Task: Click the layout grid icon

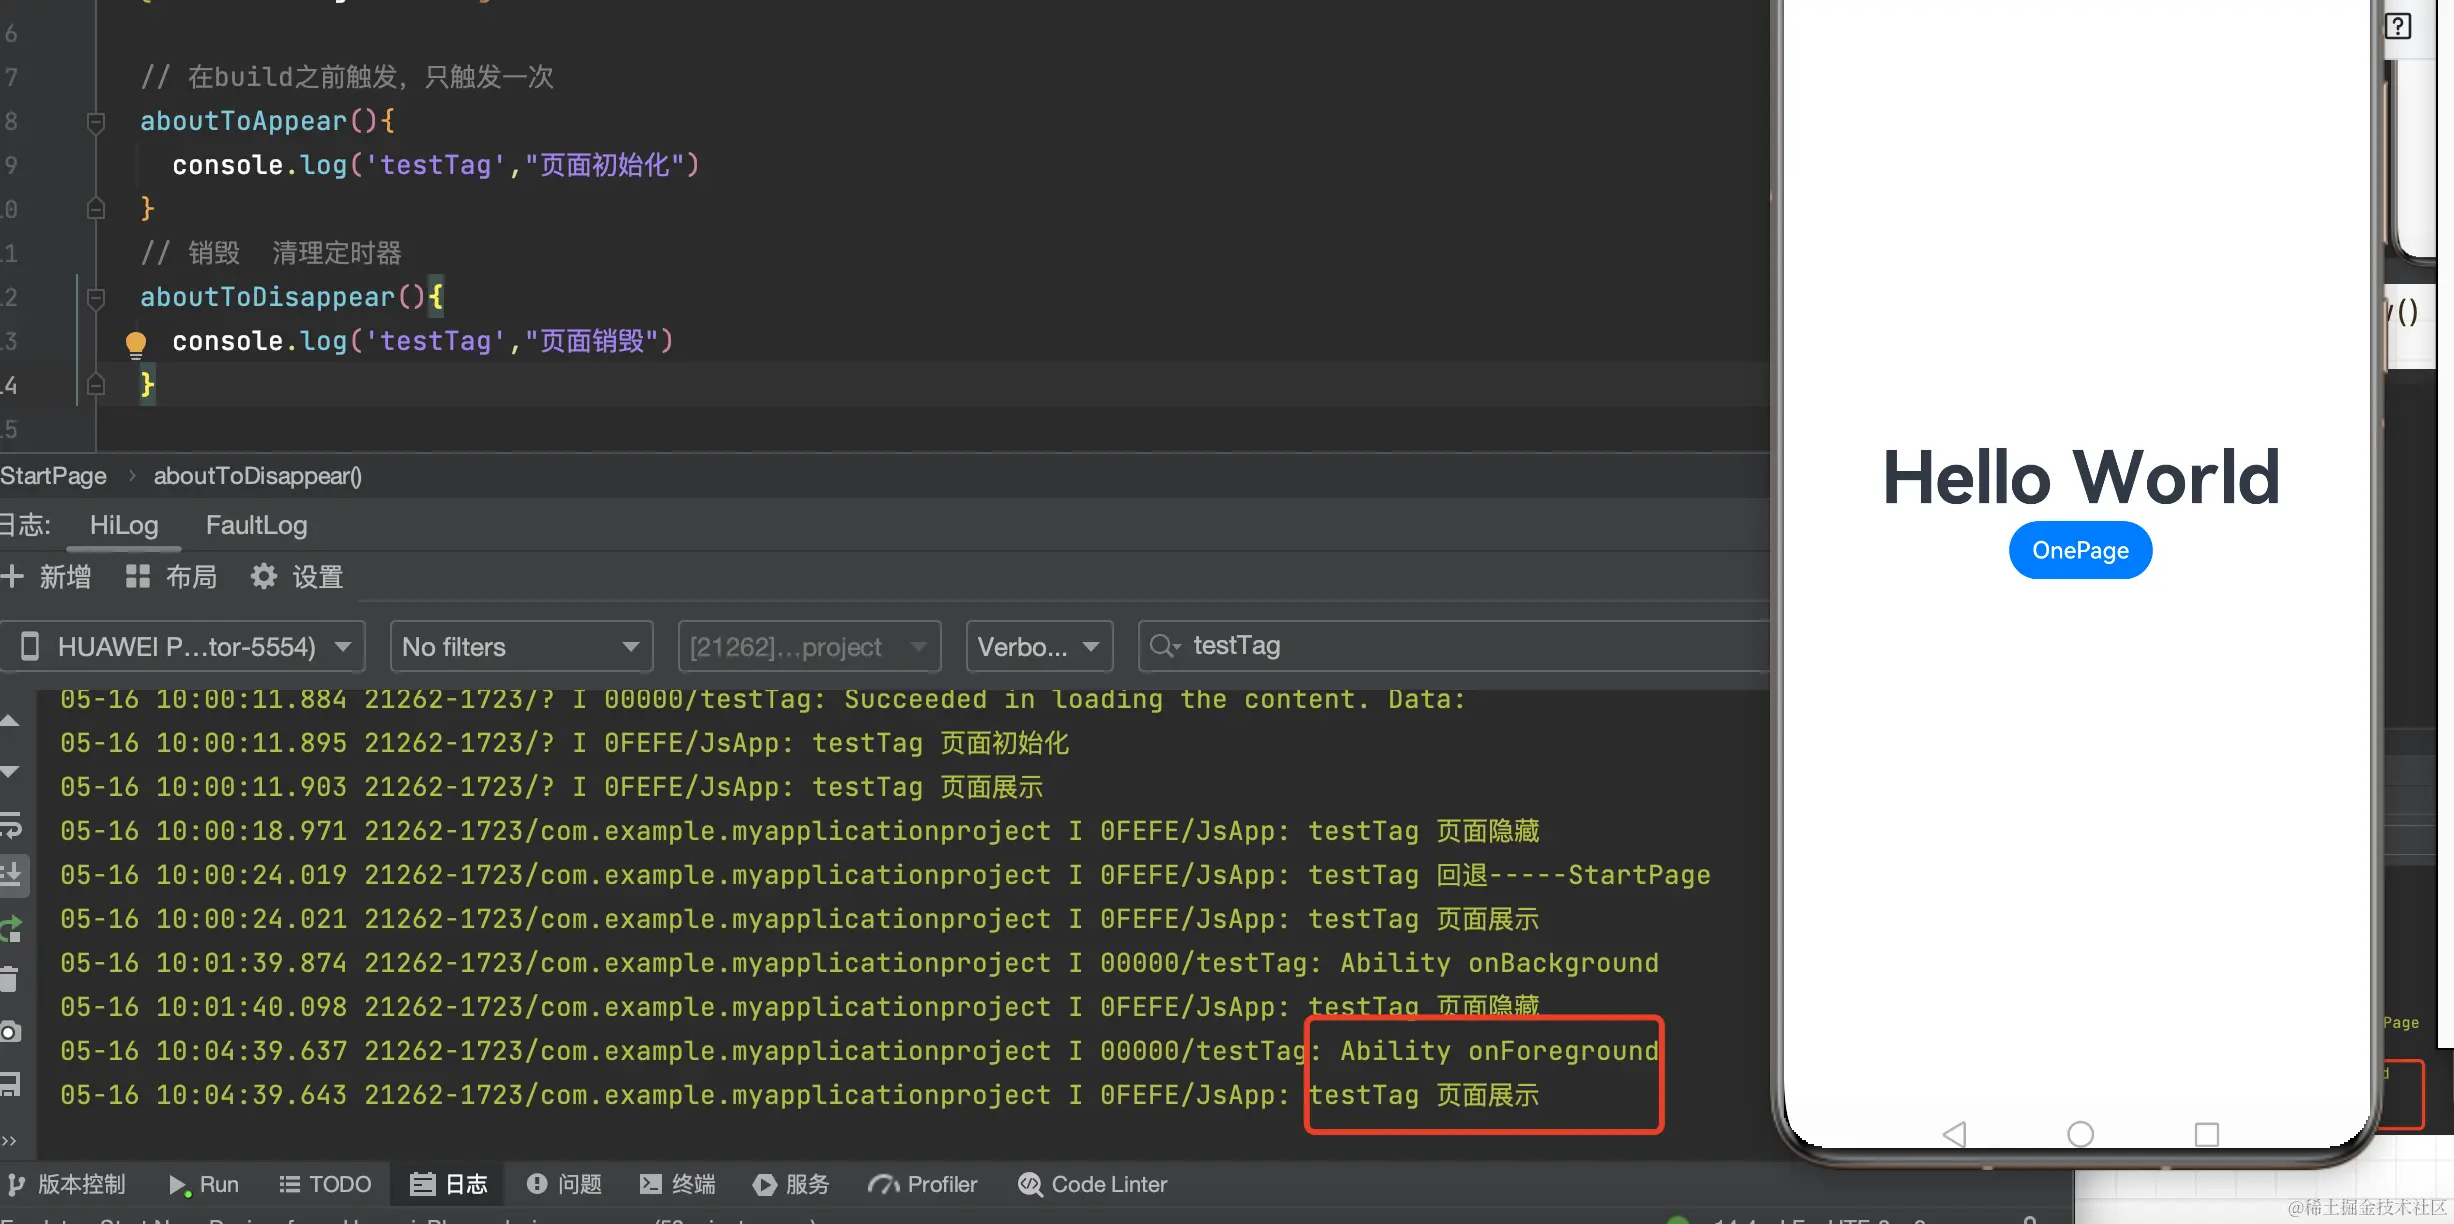Action: pyautogui.click(x=138, y=577)
